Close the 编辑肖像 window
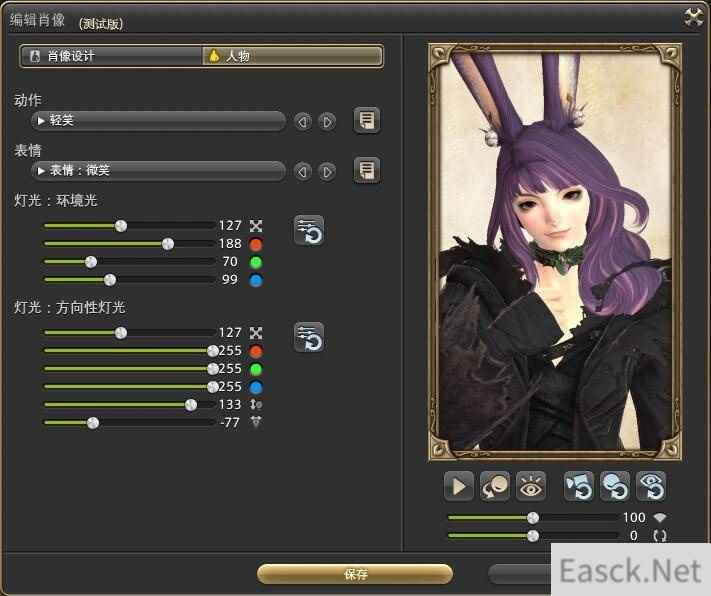Viewport: 711px width, 596px height. coord(693,18)
